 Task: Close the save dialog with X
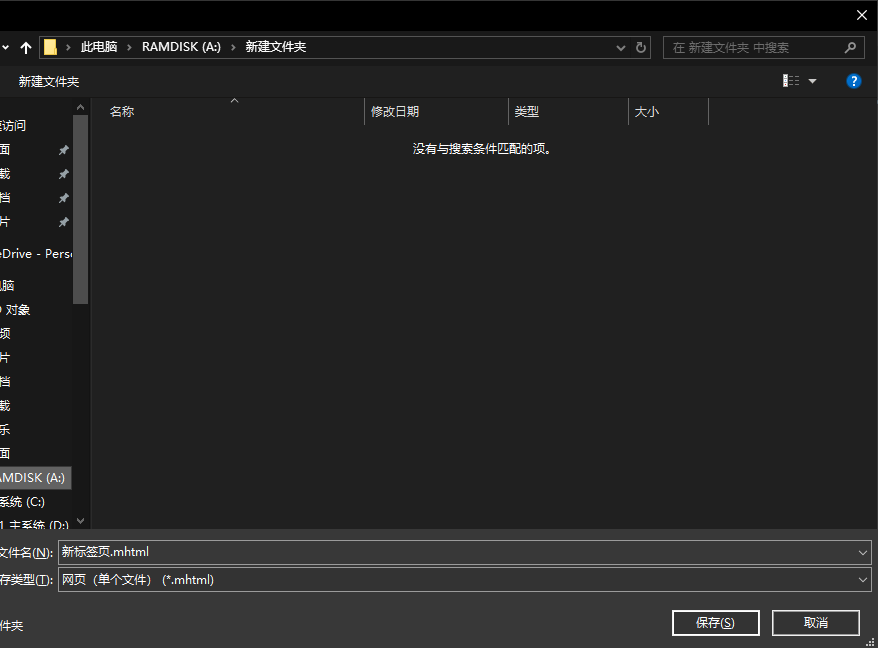(x=861, y=14)
